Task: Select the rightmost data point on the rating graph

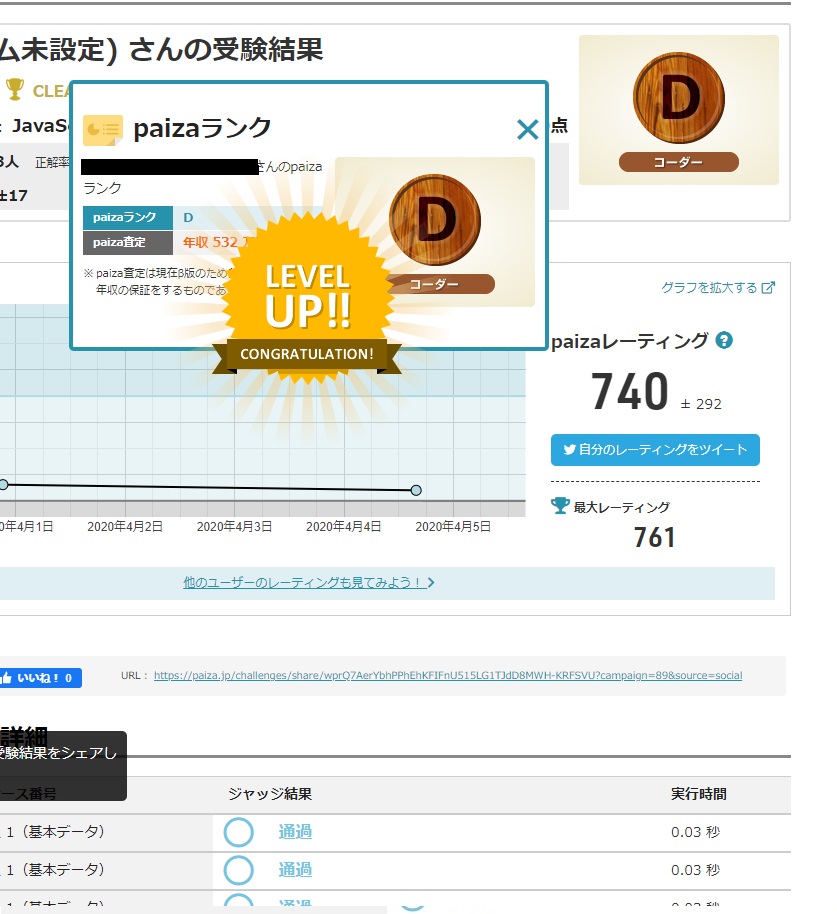Action: [416, 490]
